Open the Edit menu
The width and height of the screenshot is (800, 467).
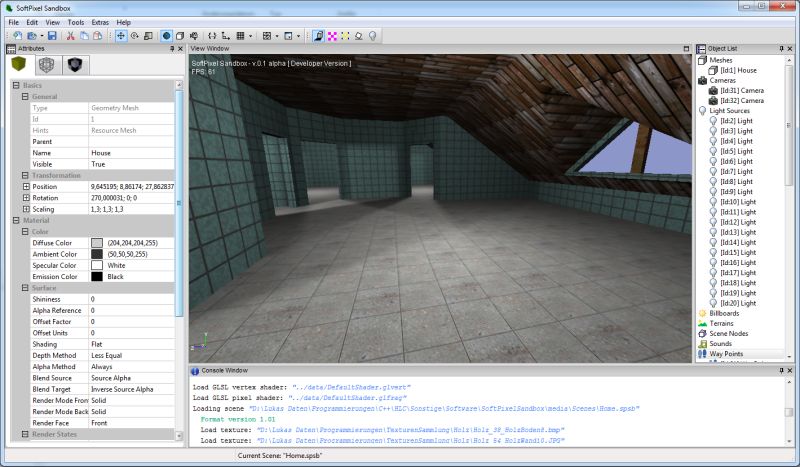32,22
